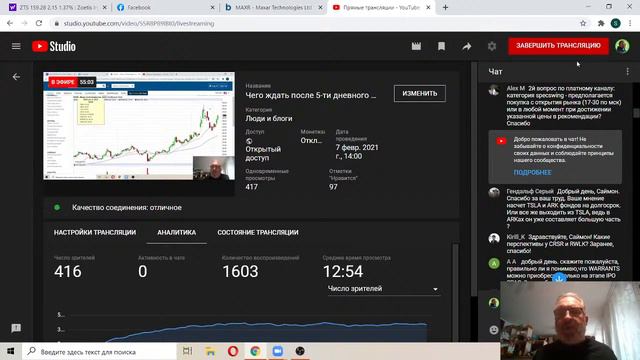Open File Explorer from the taskbar

[x=210, y=351]
